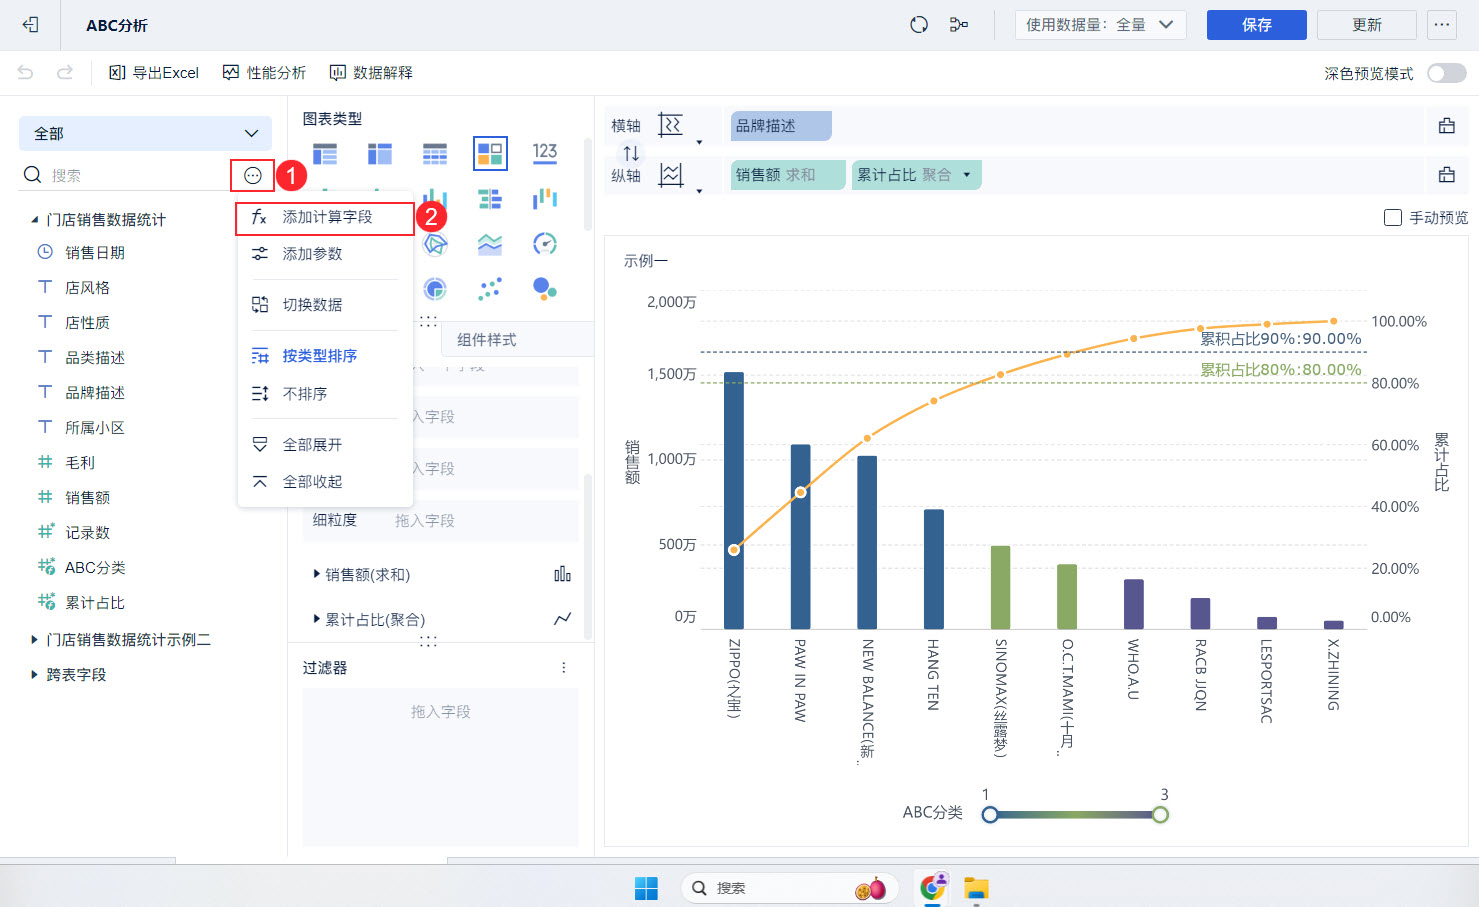Click the 更新 button
Screen dimensions: 1479x907
pos(1366,25)
